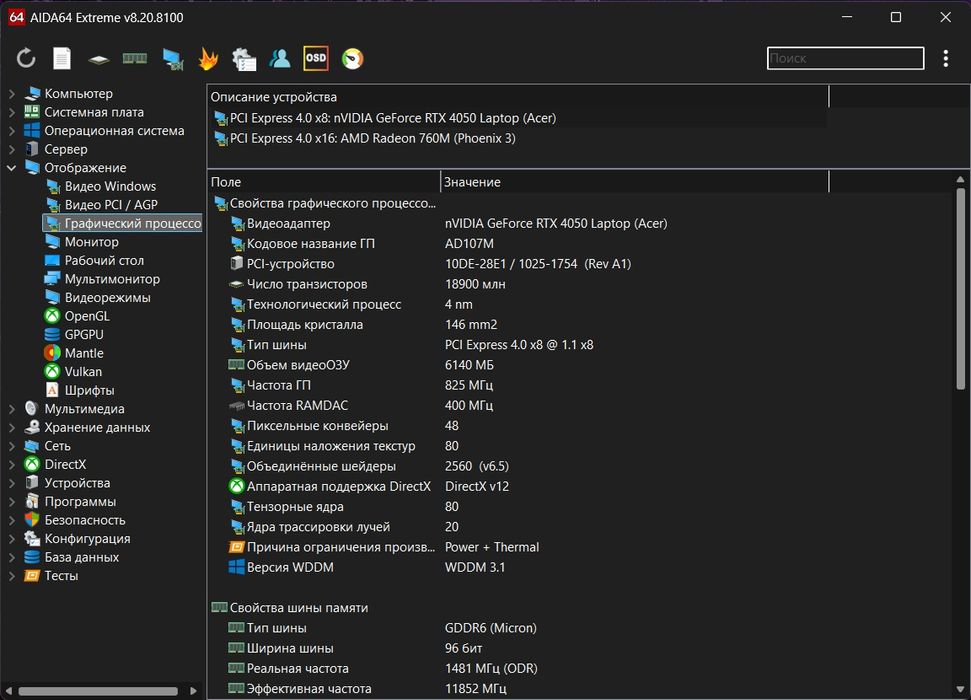Viewport: 971px width, 700px height.
Task: Click the Частота RAMDAC field
Action: tap(297, 405)
